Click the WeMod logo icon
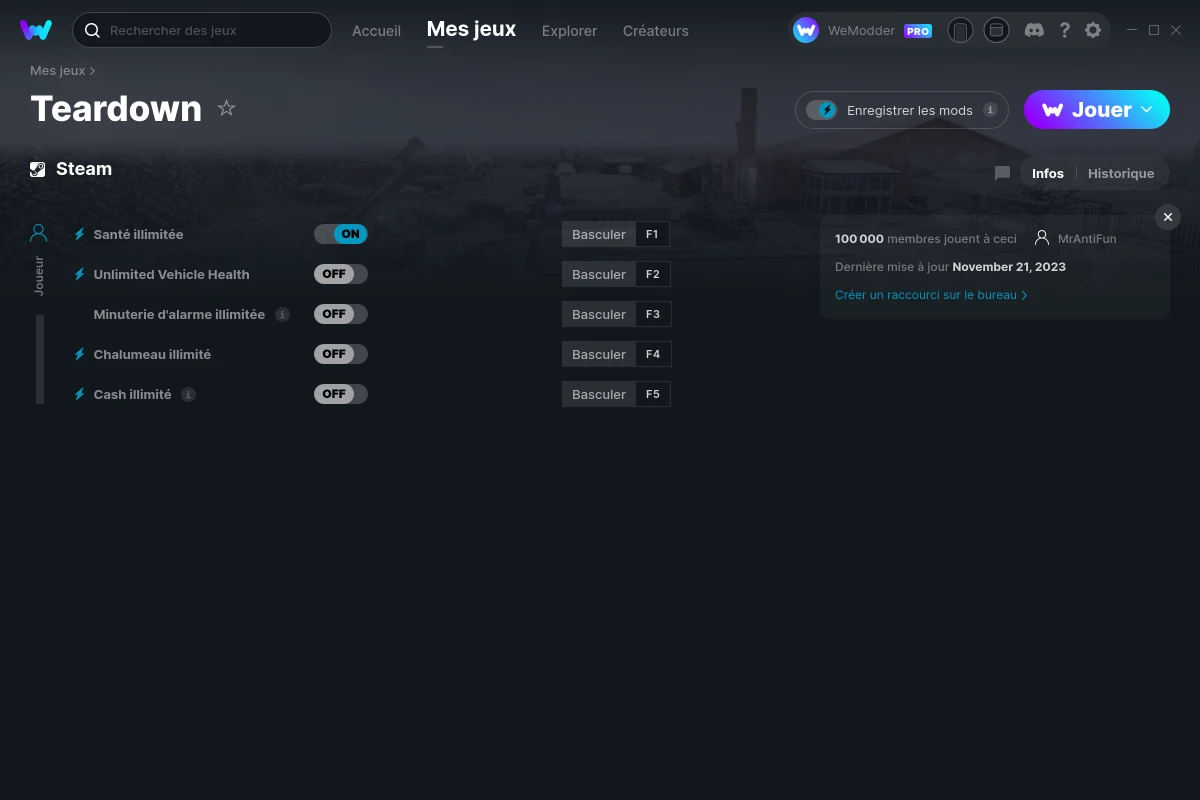 point(36,30)
